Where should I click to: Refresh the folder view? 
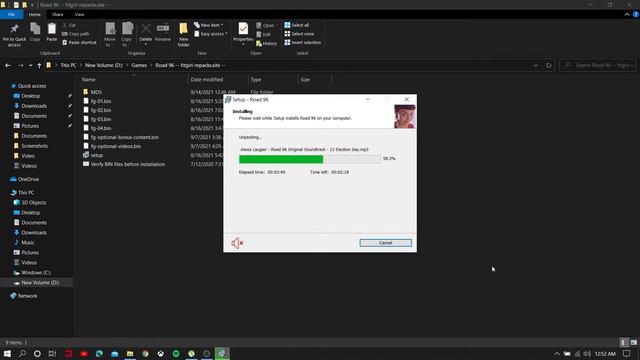[x=549, y=65]
